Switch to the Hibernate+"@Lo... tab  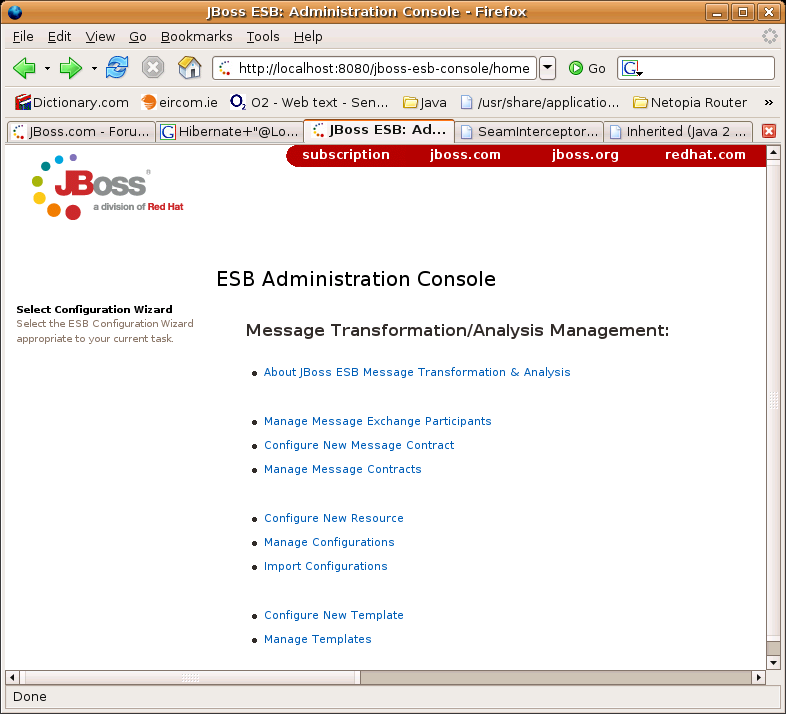click(x=230, y=131)
